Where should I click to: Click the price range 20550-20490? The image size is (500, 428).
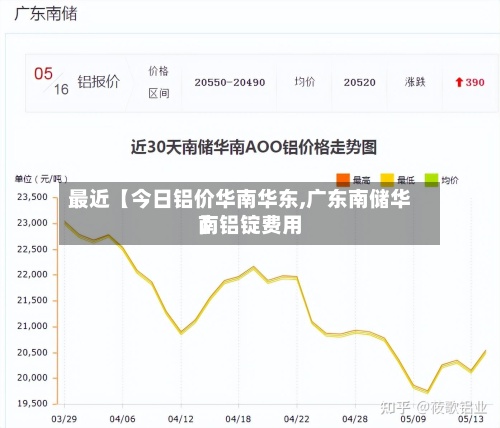click(x=230, y=82)
